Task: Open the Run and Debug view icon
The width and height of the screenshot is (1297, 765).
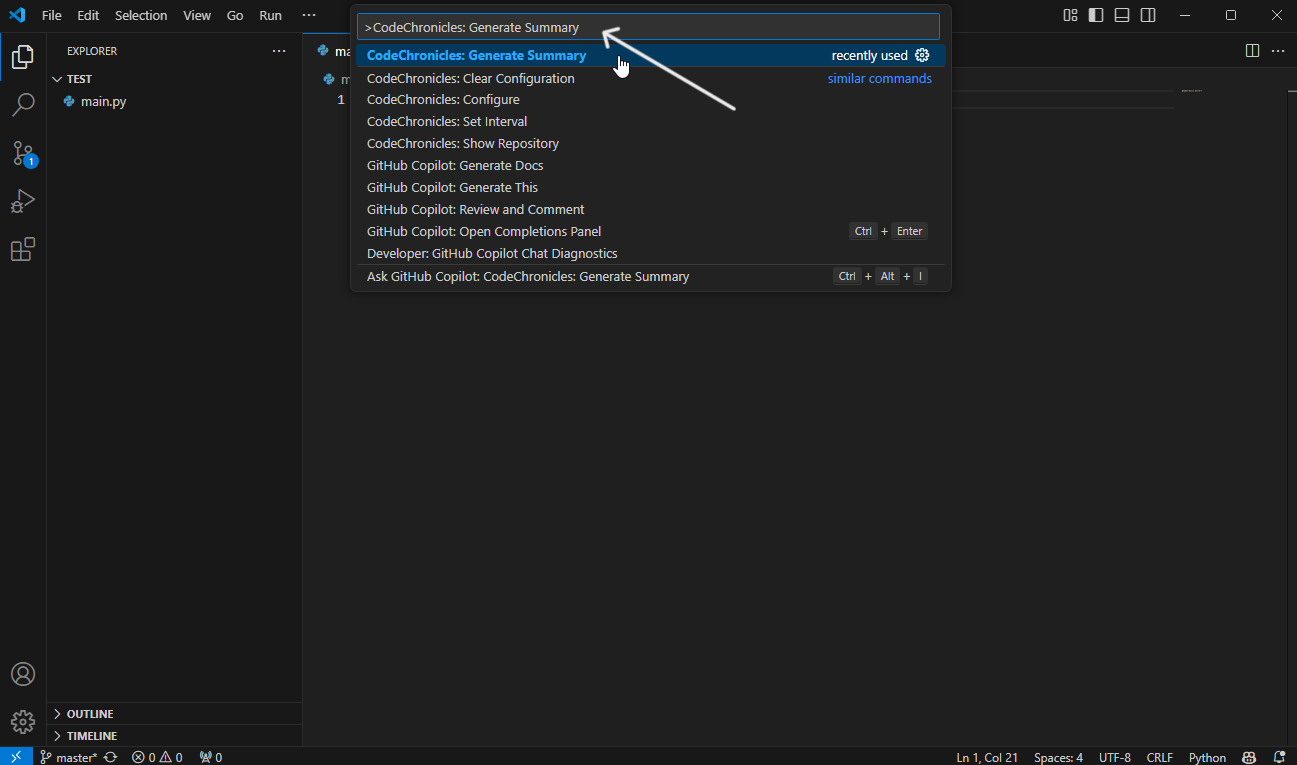Action: click(x=23, y=201)
